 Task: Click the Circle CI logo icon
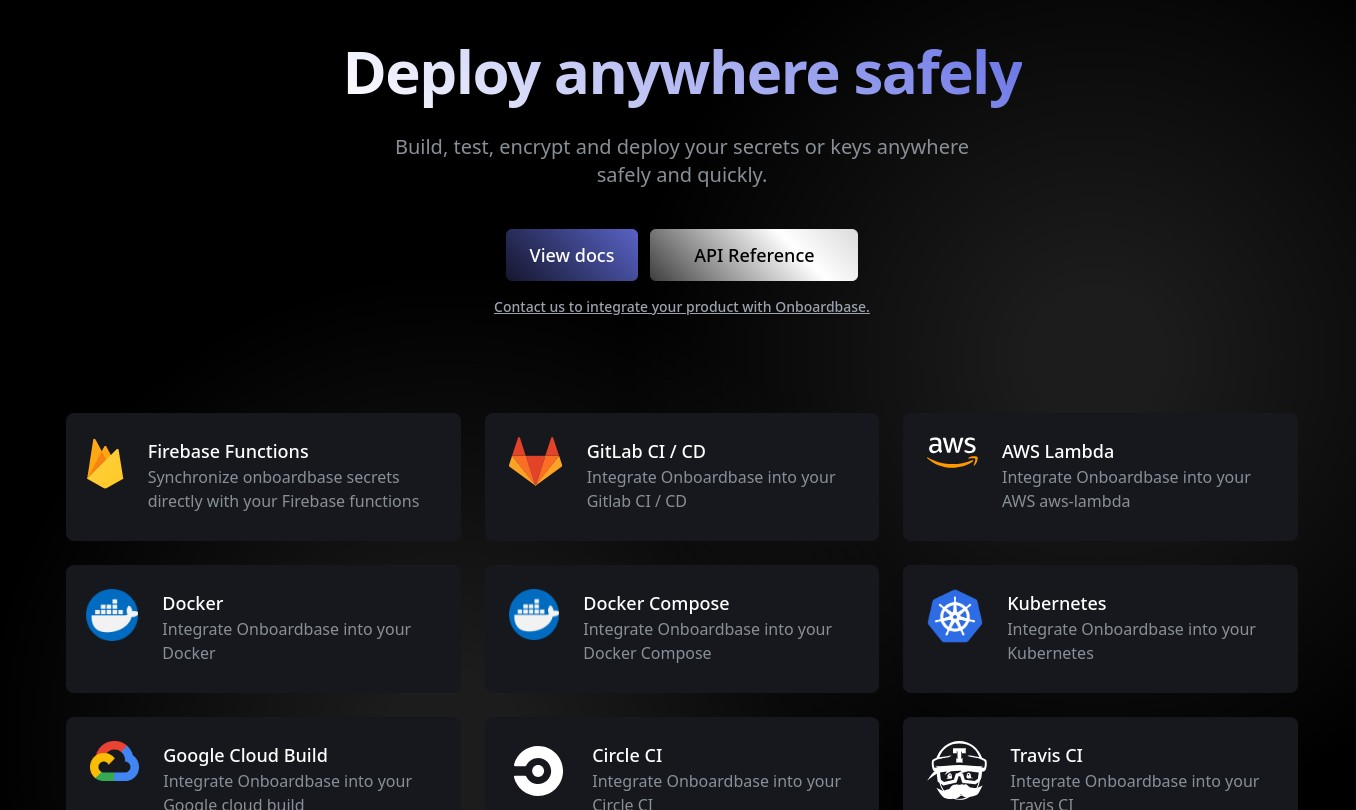point(538,771)
